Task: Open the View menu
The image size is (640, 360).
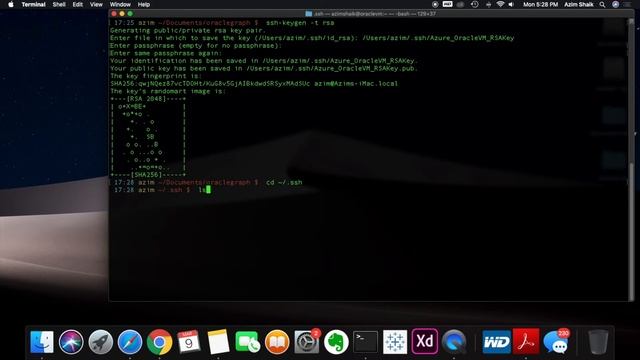Action: click(96, 4)
